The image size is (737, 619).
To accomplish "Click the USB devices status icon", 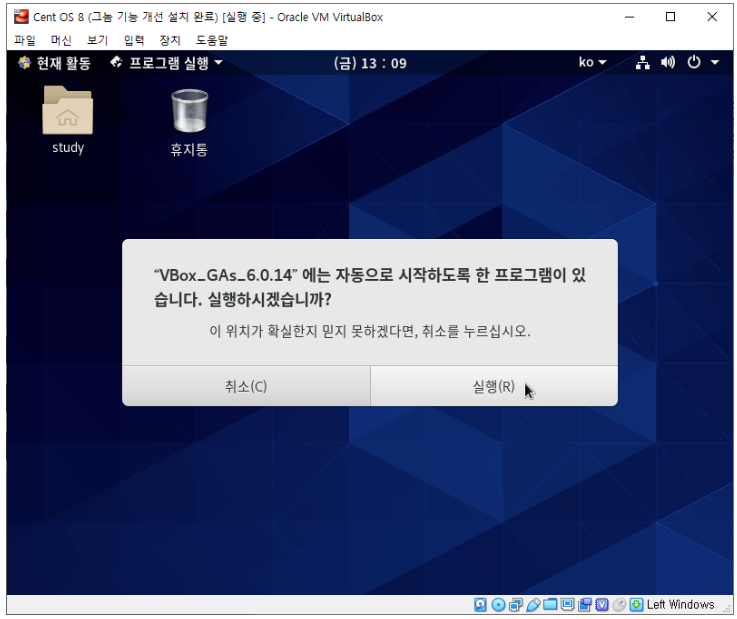I will [533, 604].
